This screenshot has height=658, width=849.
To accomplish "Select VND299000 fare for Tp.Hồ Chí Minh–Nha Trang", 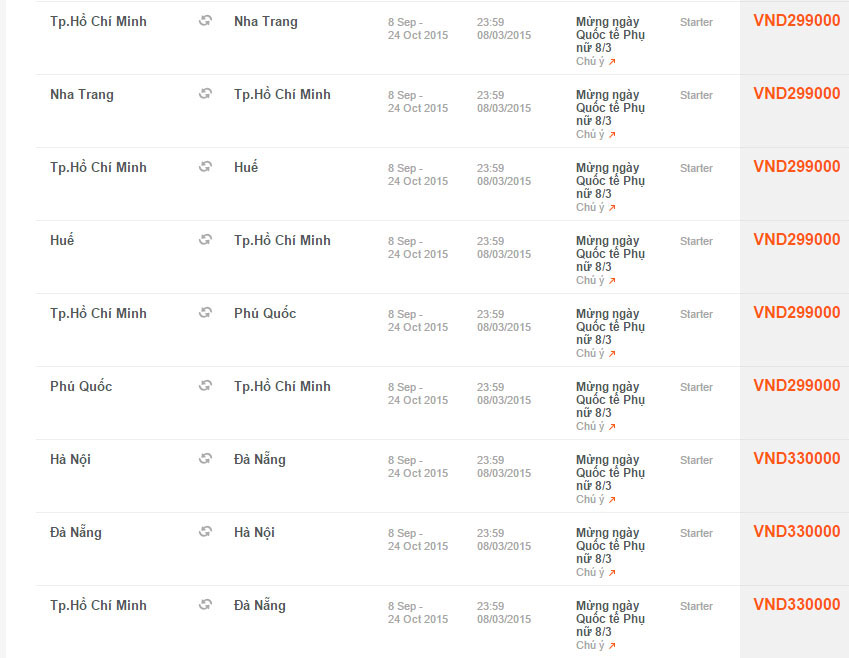I will click(x=796, y=21).
